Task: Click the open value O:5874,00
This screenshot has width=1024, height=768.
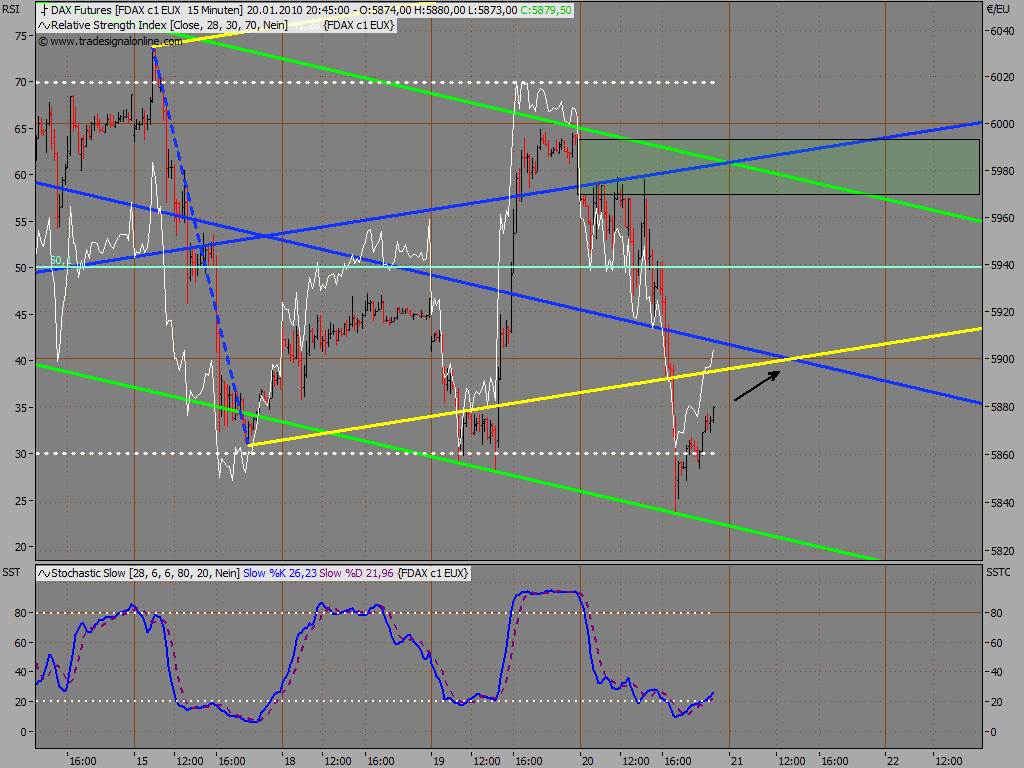Action: pyautogui.click(x=387, y=10)
